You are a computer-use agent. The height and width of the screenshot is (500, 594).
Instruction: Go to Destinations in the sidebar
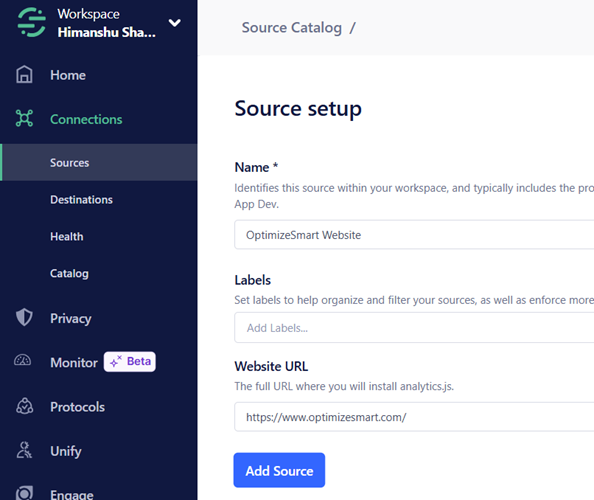click(x=81, y=200)
